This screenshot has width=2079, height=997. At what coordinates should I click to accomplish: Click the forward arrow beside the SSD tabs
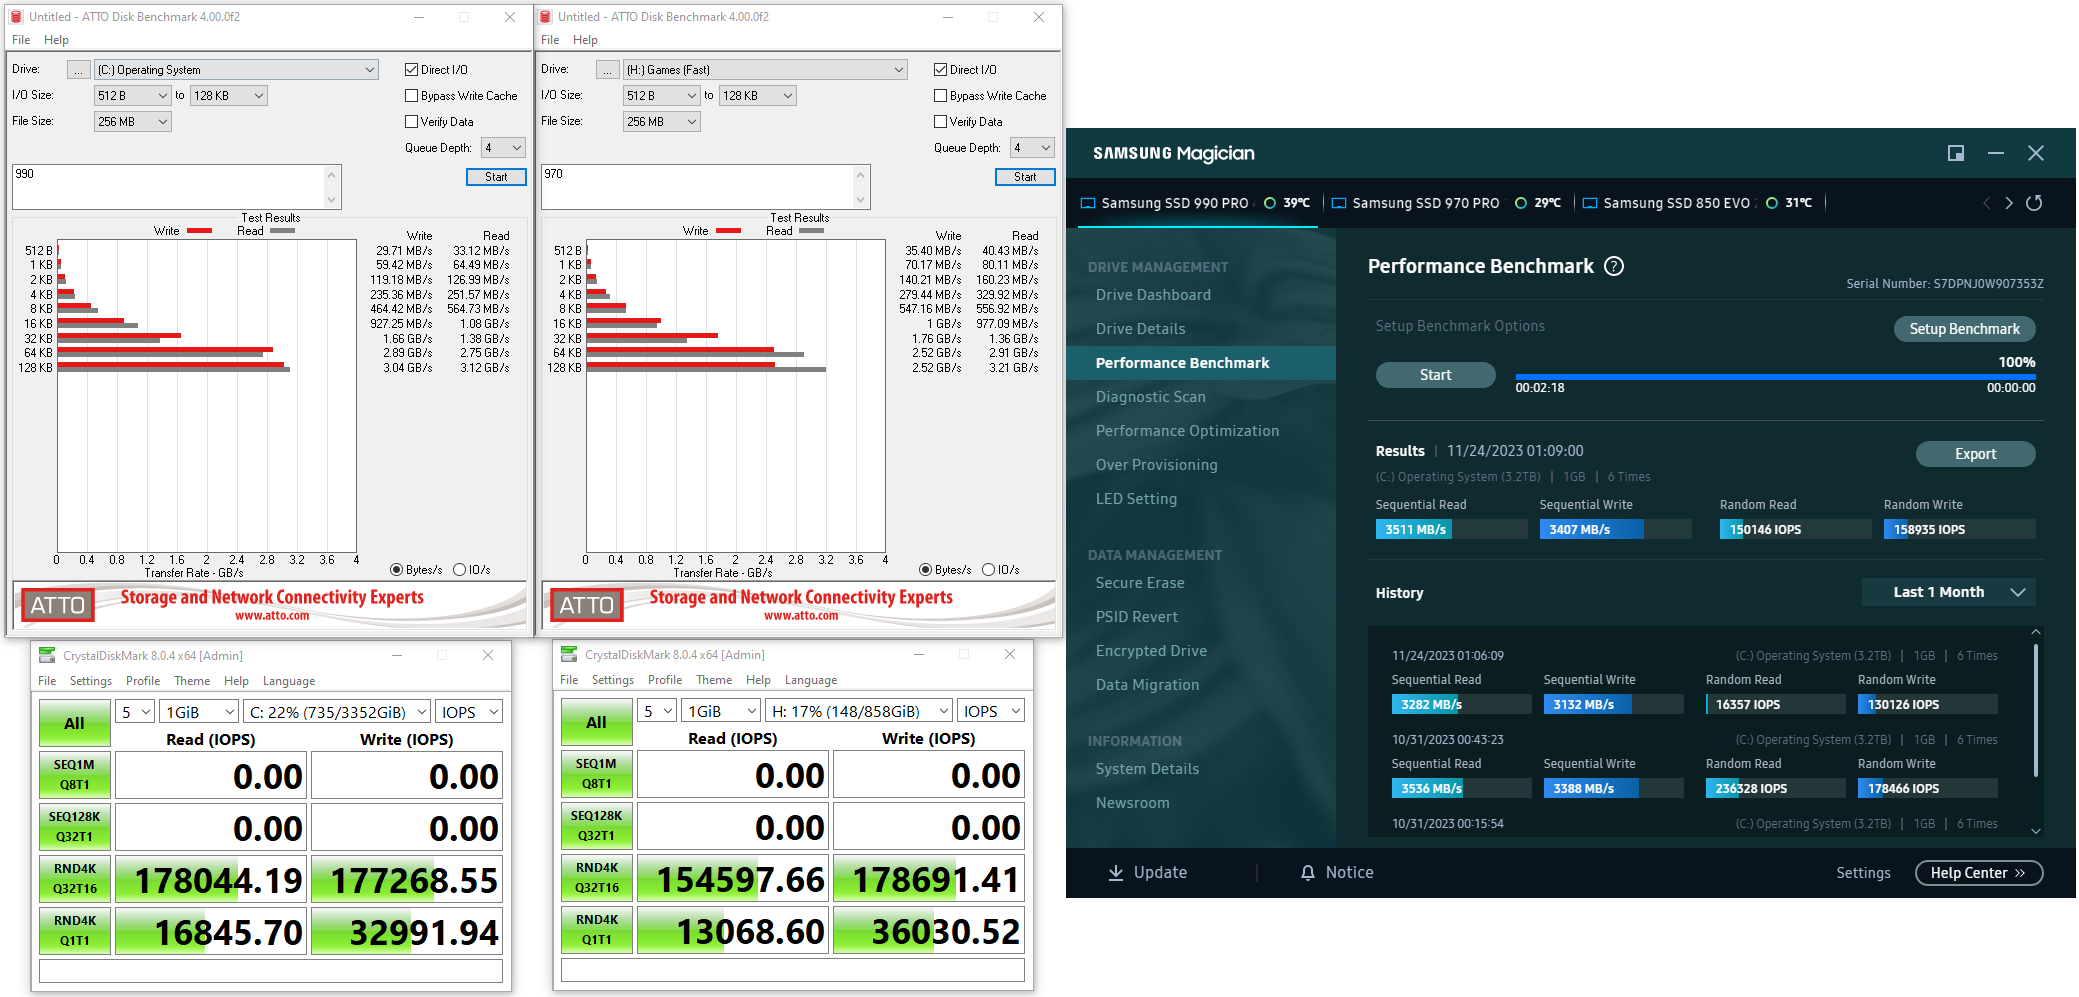(x=2009, y=203)
